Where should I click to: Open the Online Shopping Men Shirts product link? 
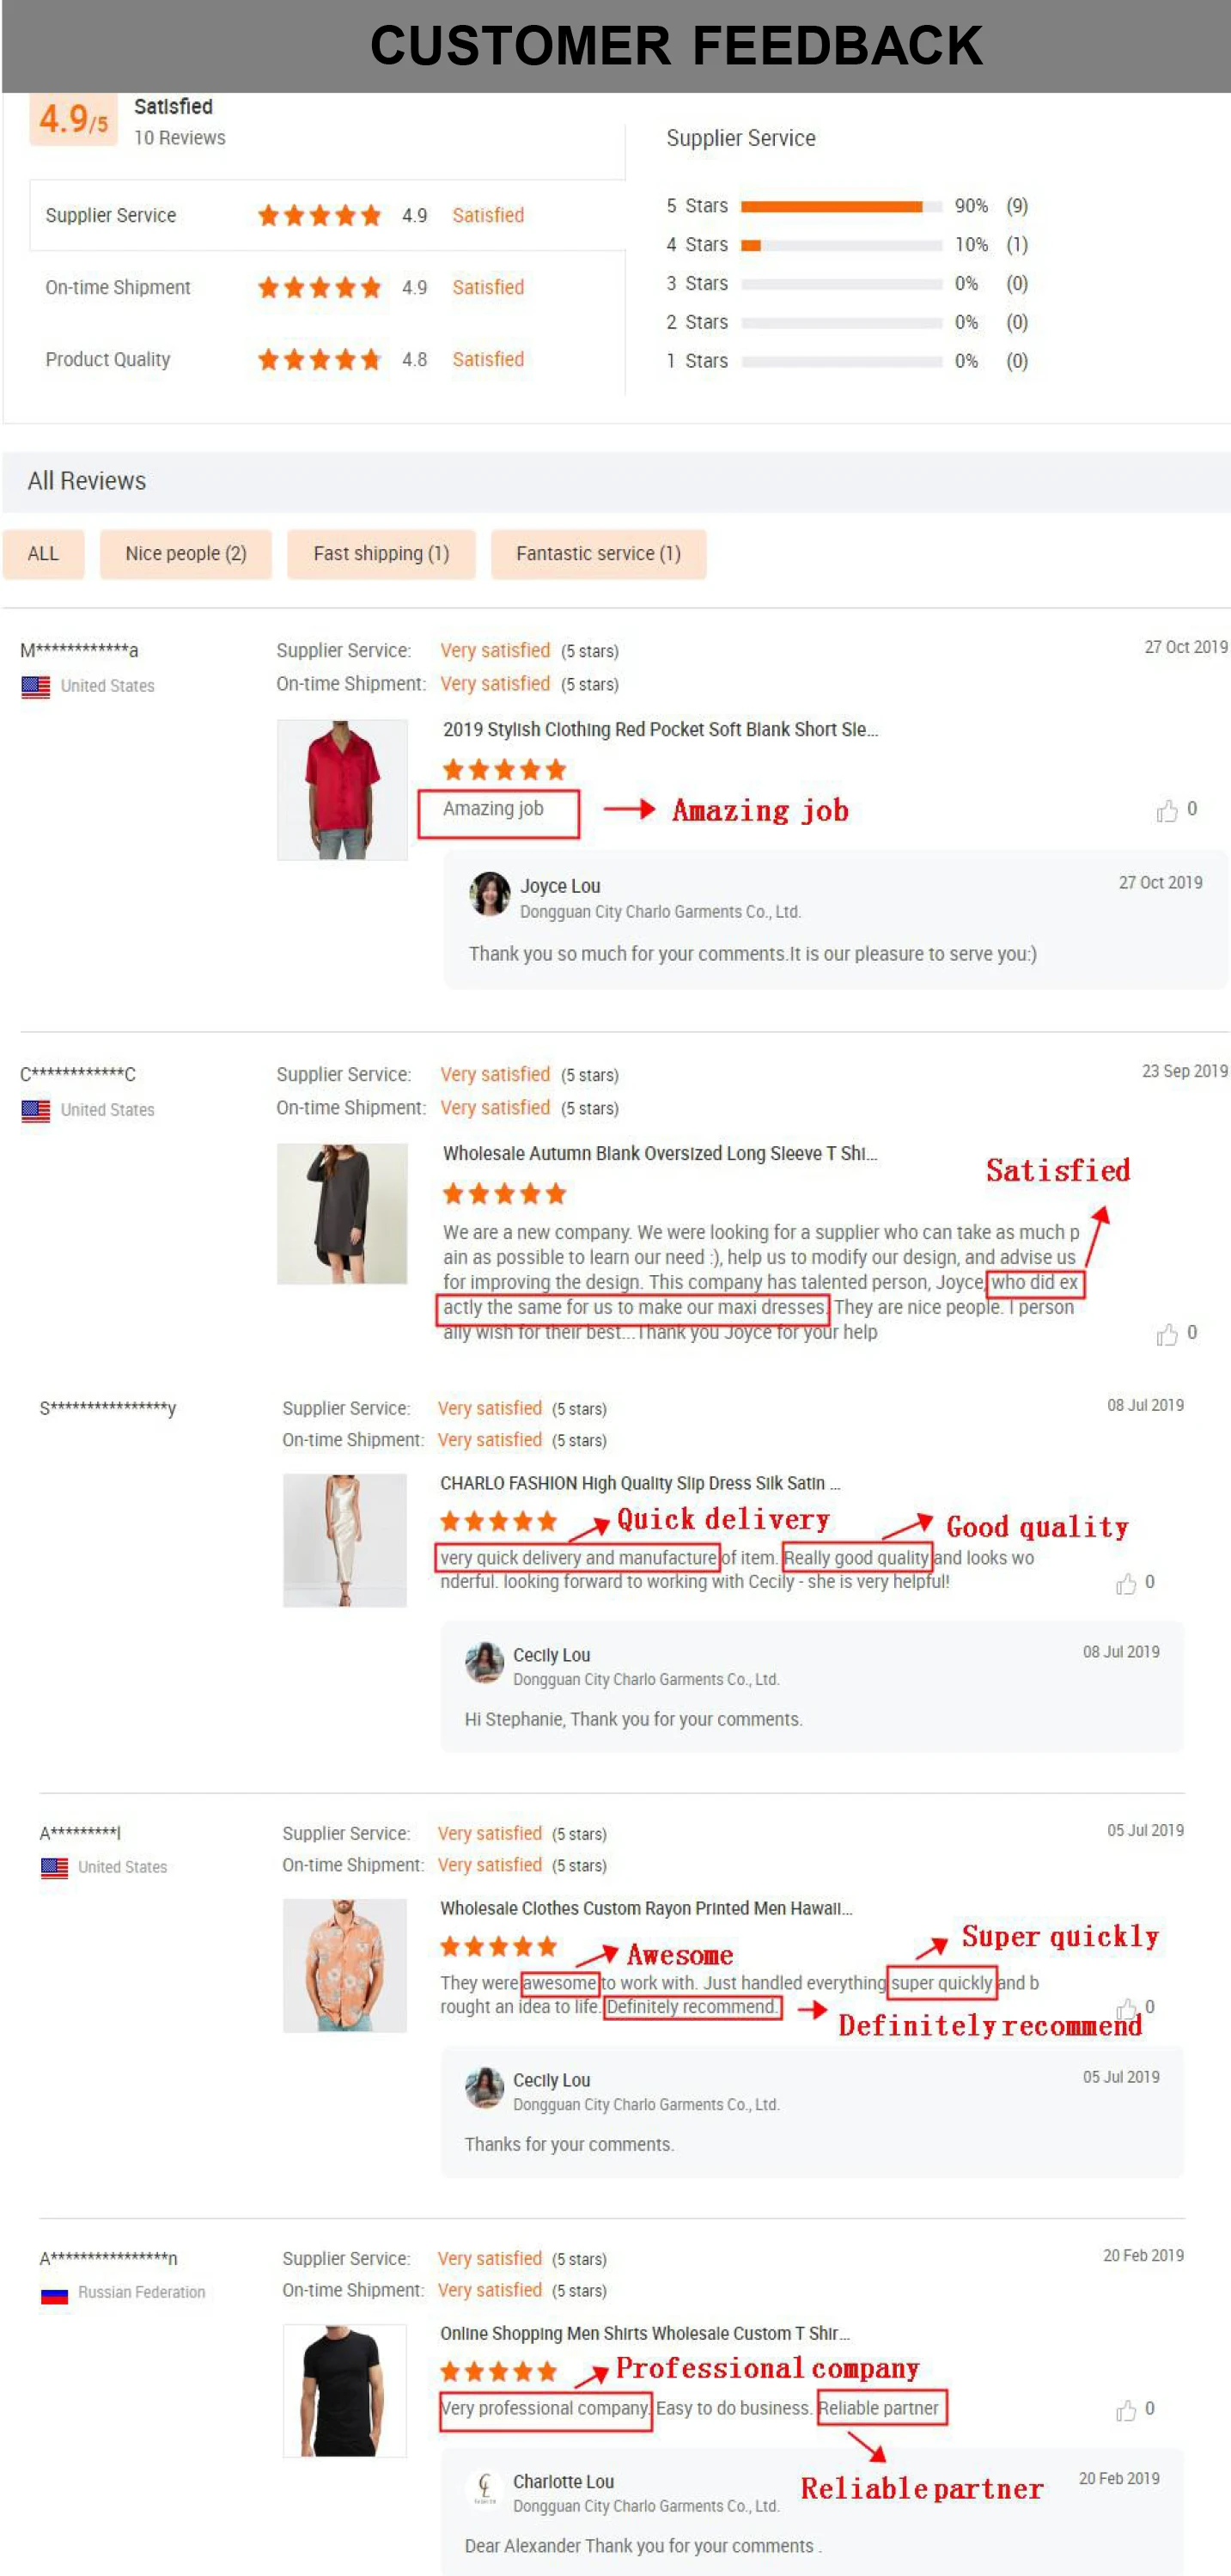tap(645, 2333)
